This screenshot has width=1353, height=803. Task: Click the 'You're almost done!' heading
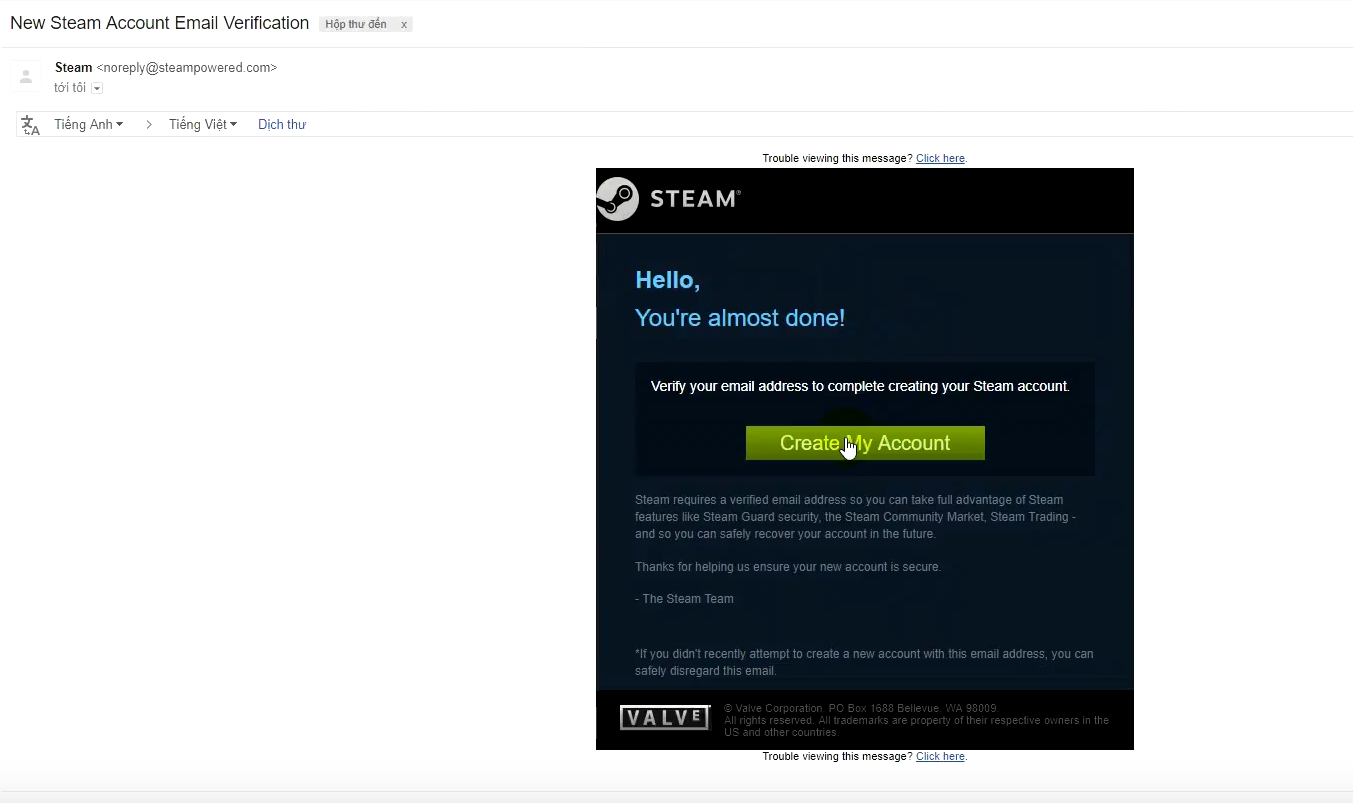pyautogui.click(x=740, y=318)
